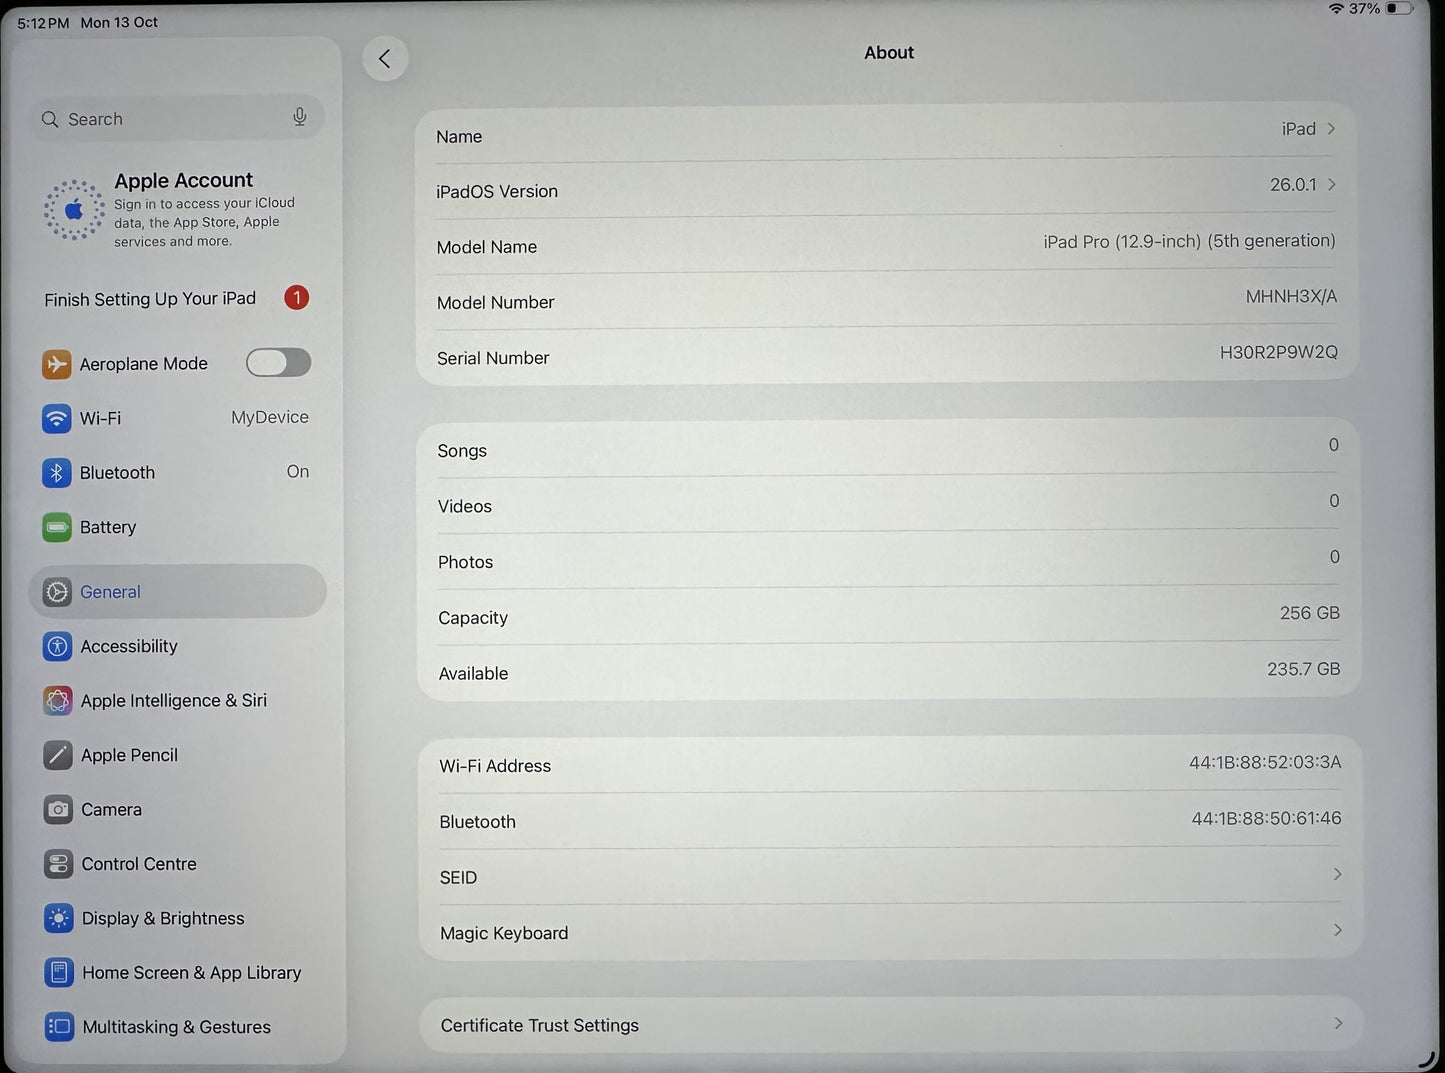This screenshot has width=1445, height=1073.
Task: Open iPadOS Version details chevron
Action: (1331, 185)
